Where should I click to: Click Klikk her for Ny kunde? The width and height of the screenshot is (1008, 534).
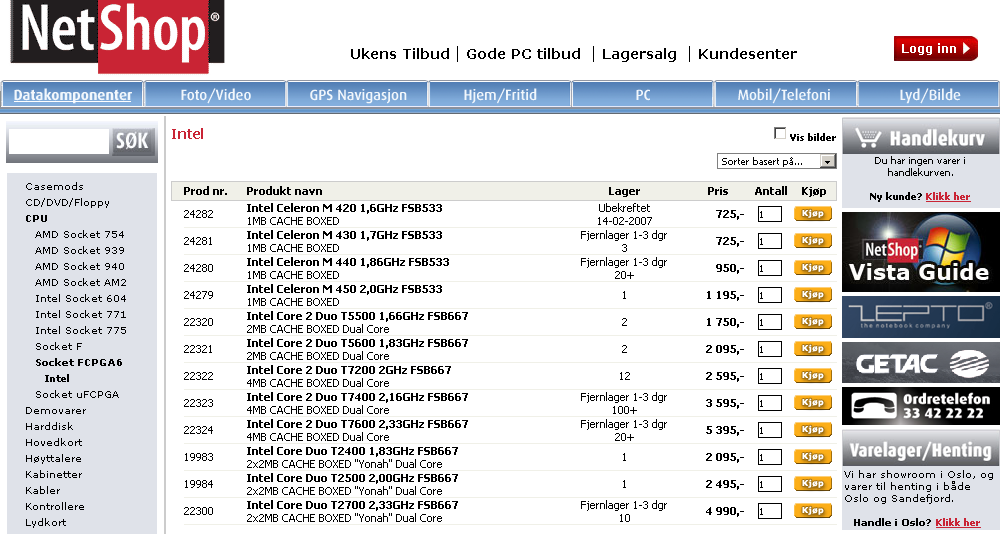[948, 197]
